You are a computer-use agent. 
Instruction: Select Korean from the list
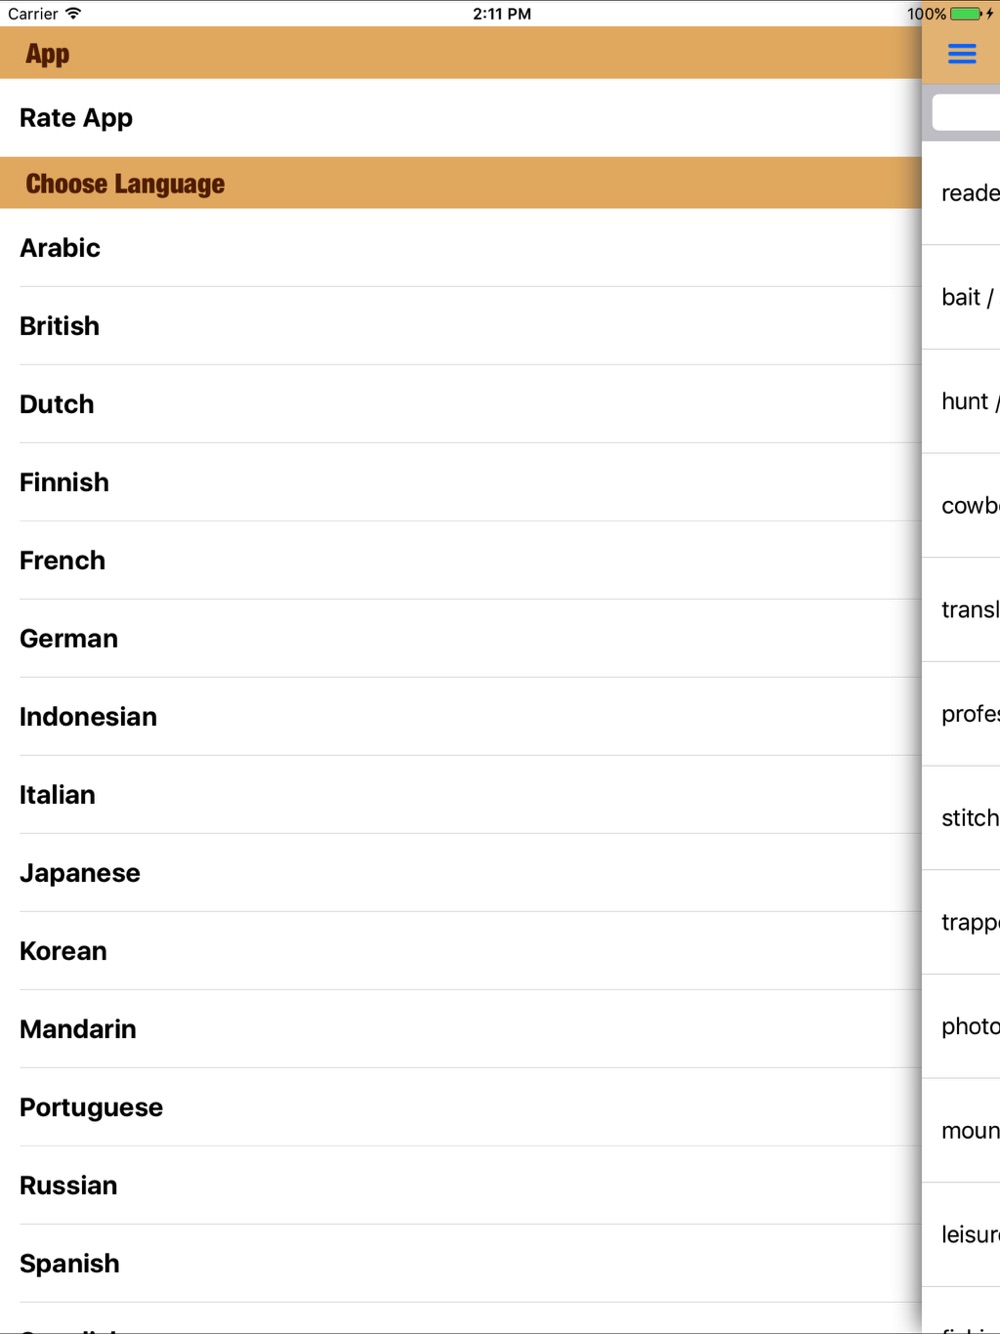pyautogui.click(x=460, y=950)
